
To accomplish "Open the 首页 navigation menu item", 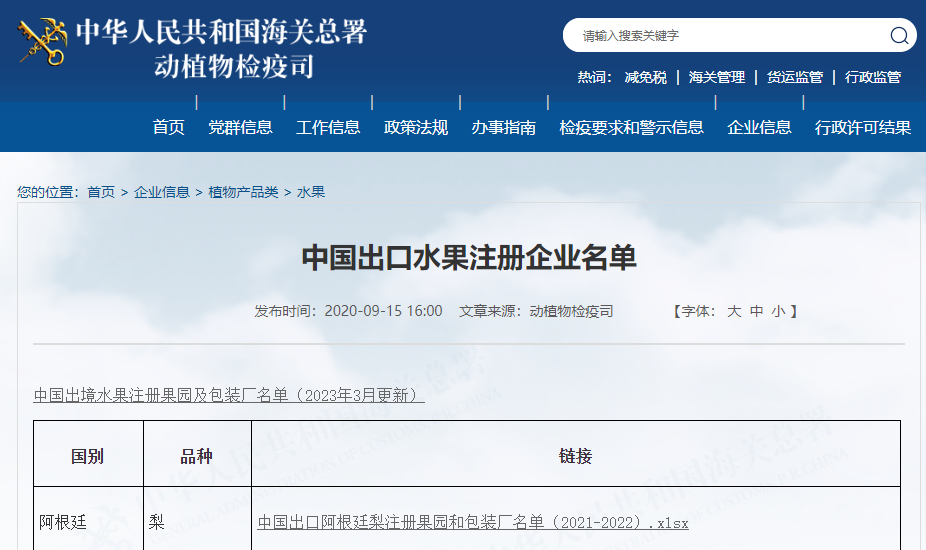I will 168,127.
